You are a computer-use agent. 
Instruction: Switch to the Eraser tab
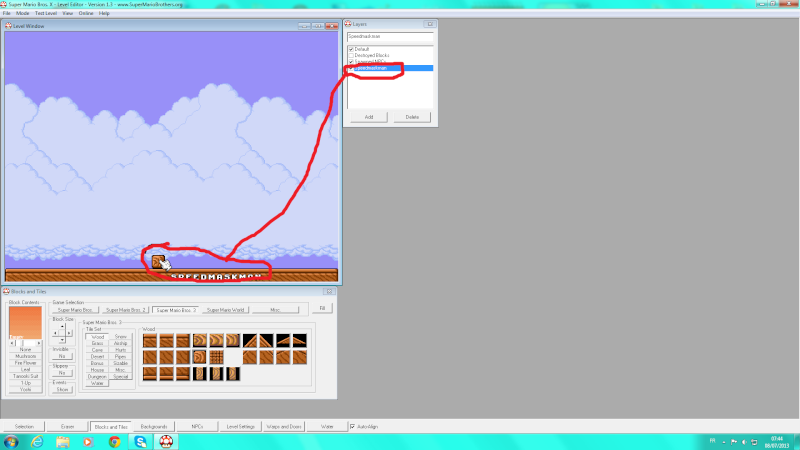click(x=67, y=427)
